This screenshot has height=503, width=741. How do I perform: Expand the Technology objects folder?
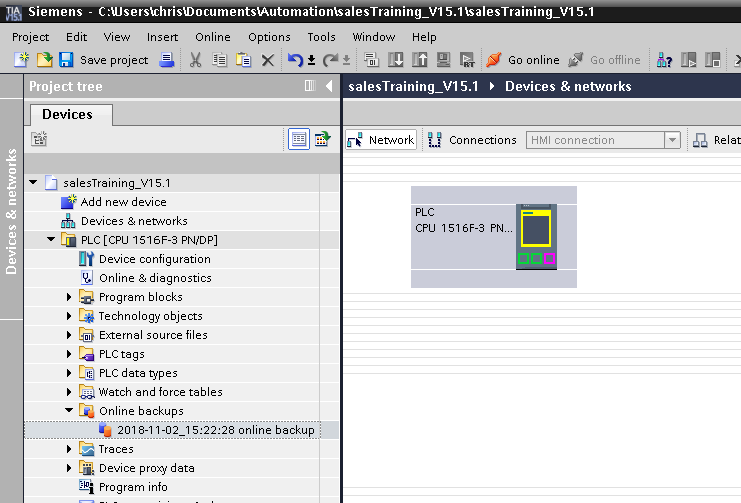pyautogui.click(x=69, y=316)
